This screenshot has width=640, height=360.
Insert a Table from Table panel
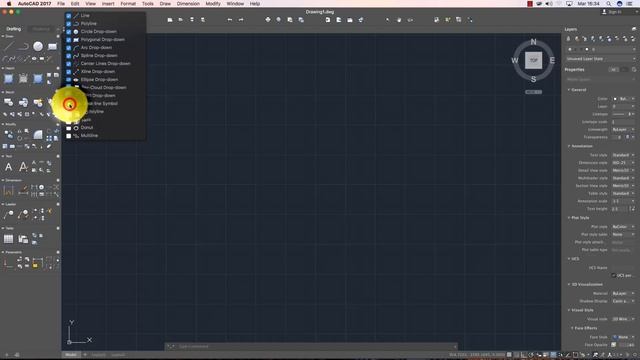tap(9, 239)
